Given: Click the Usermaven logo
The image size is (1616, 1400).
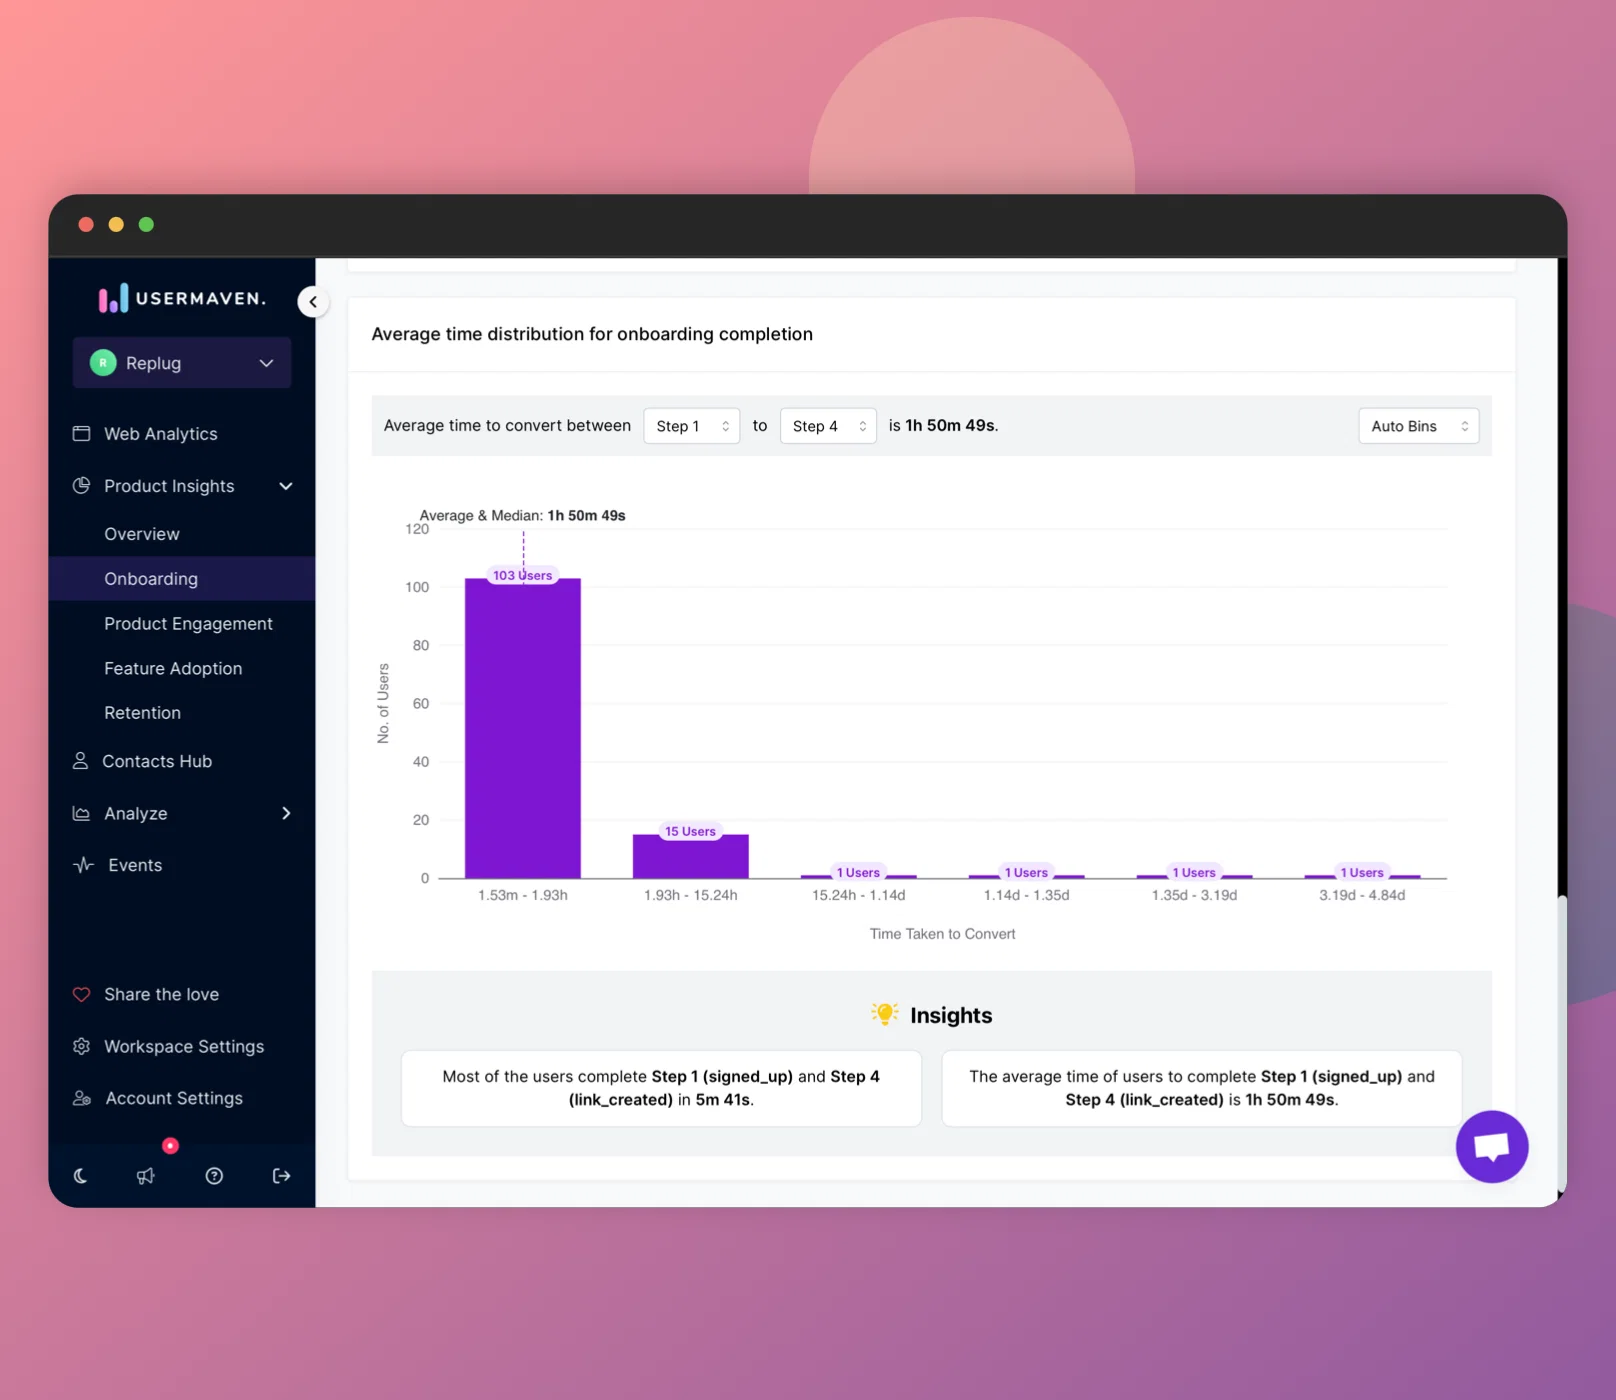Looking at the screenshot, I should (x=182, y=298).
